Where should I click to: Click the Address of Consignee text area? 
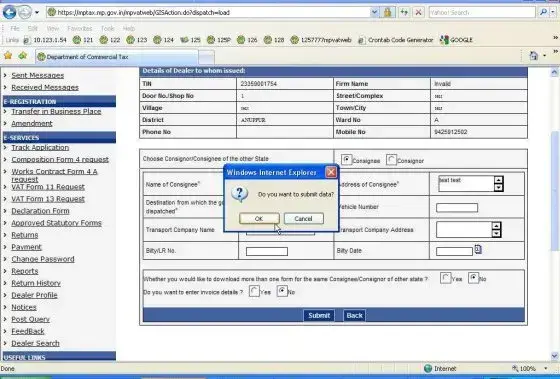(x=466, y=184)
